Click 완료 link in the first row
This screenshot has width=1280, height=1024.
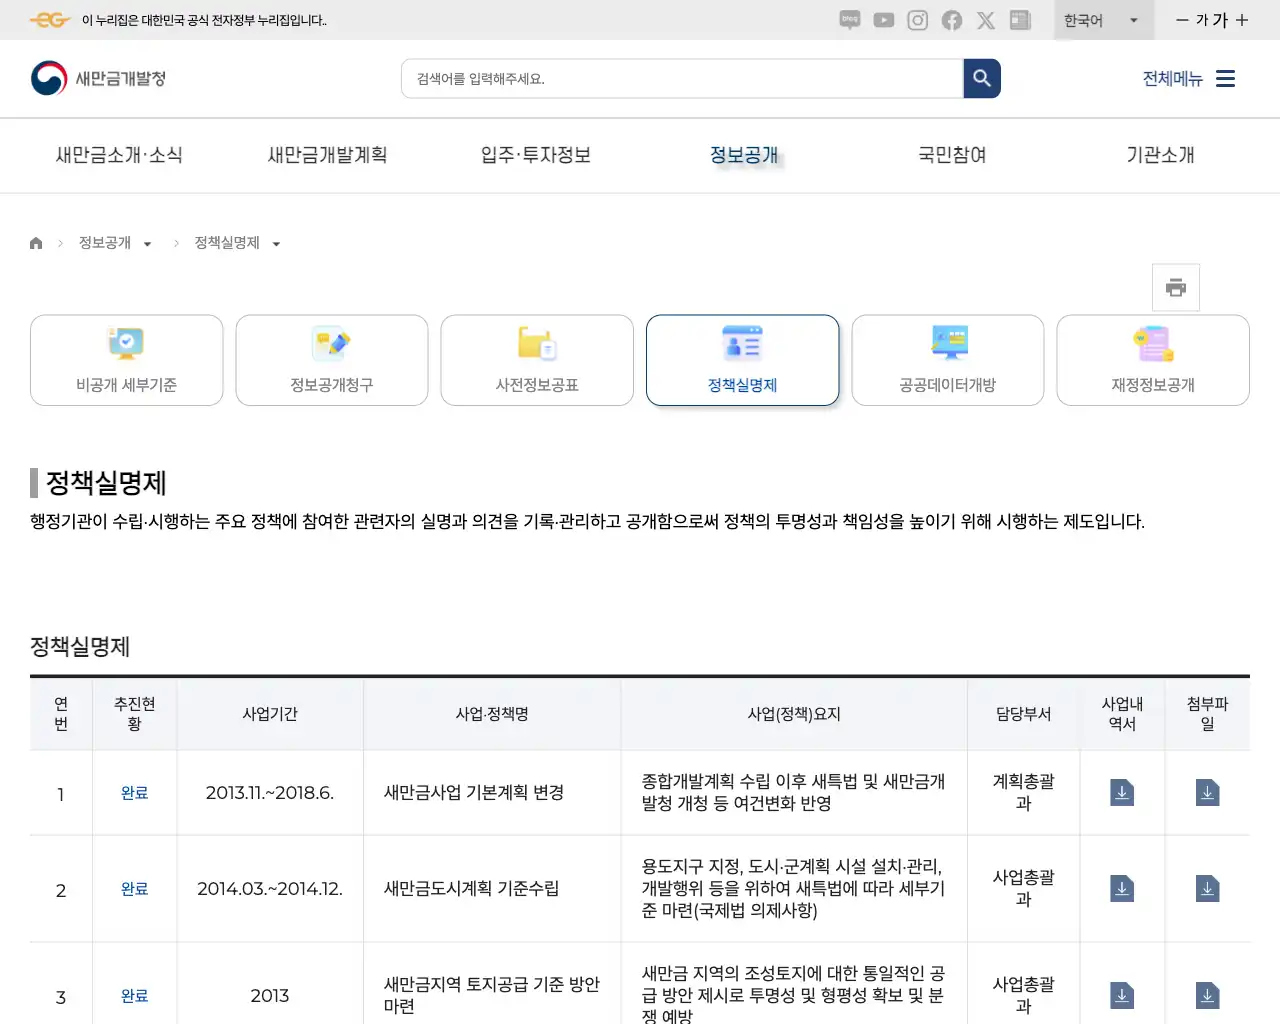click(134, 792)
